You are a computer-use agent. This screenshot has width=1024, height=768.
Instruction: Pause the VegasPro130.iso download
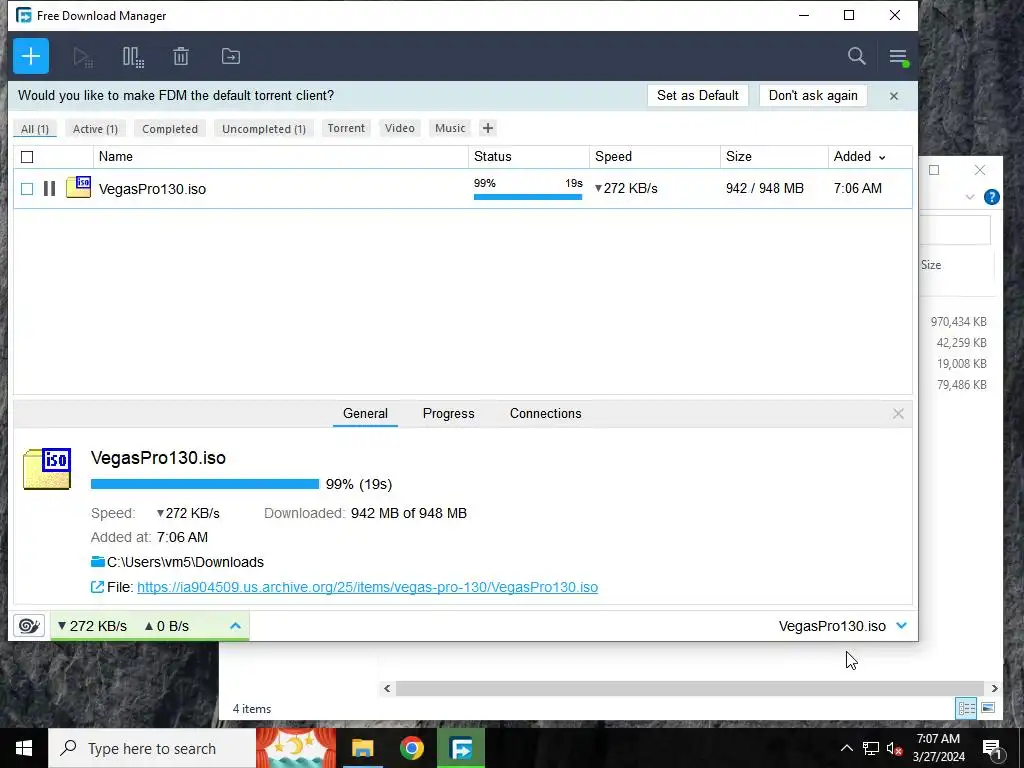[49, 189]
